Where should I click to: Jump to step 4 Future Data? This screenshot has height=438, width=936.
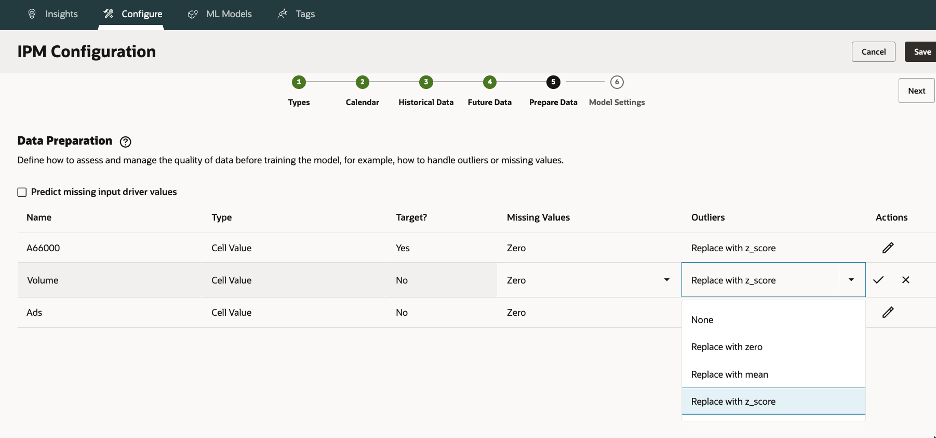(489, 82)
